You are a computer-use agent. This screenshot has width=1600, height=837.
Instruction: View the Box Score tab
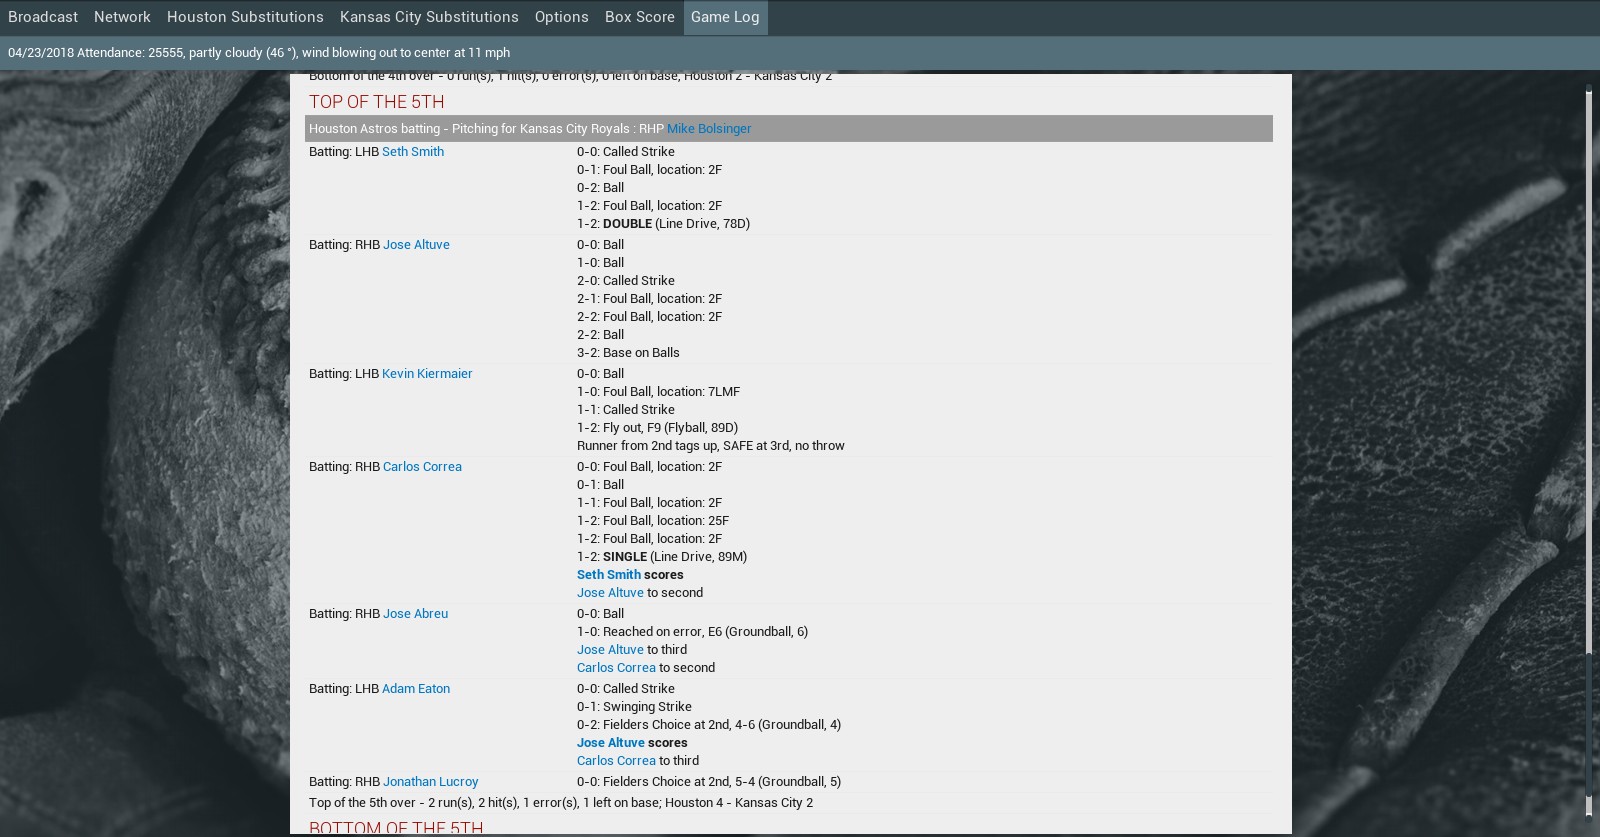(x=639, y=17)
